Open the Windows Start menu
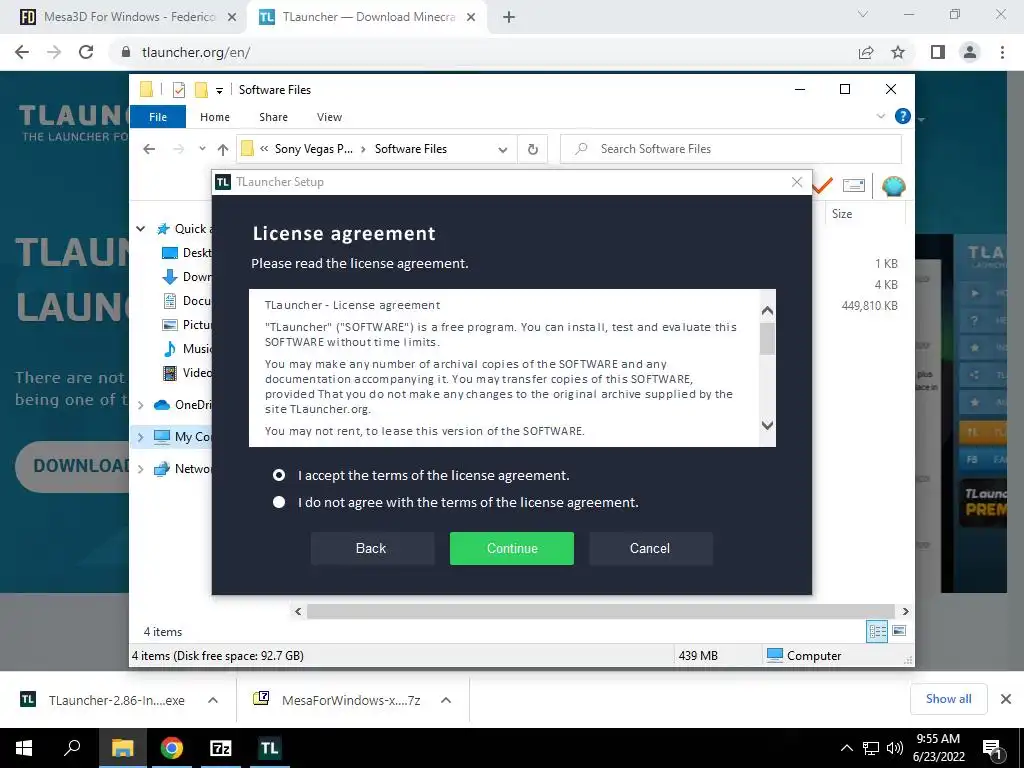Viewport: 1024px width, 768px height. [x=24, y=748]
